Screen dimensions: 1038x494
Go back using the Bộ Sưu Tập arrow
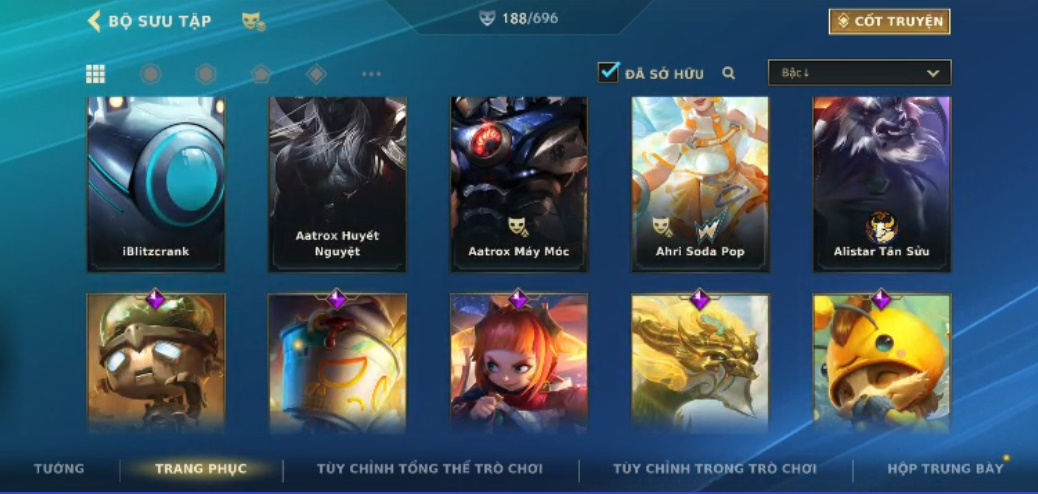[94, 21]
